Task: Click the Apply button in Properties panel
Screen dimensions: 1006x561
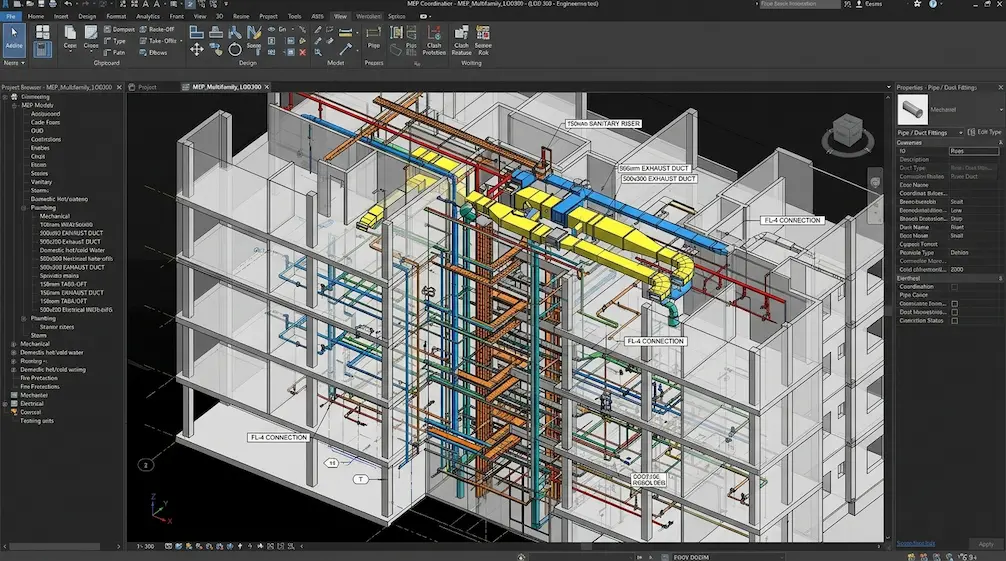Action: click(x=985, y=544)
